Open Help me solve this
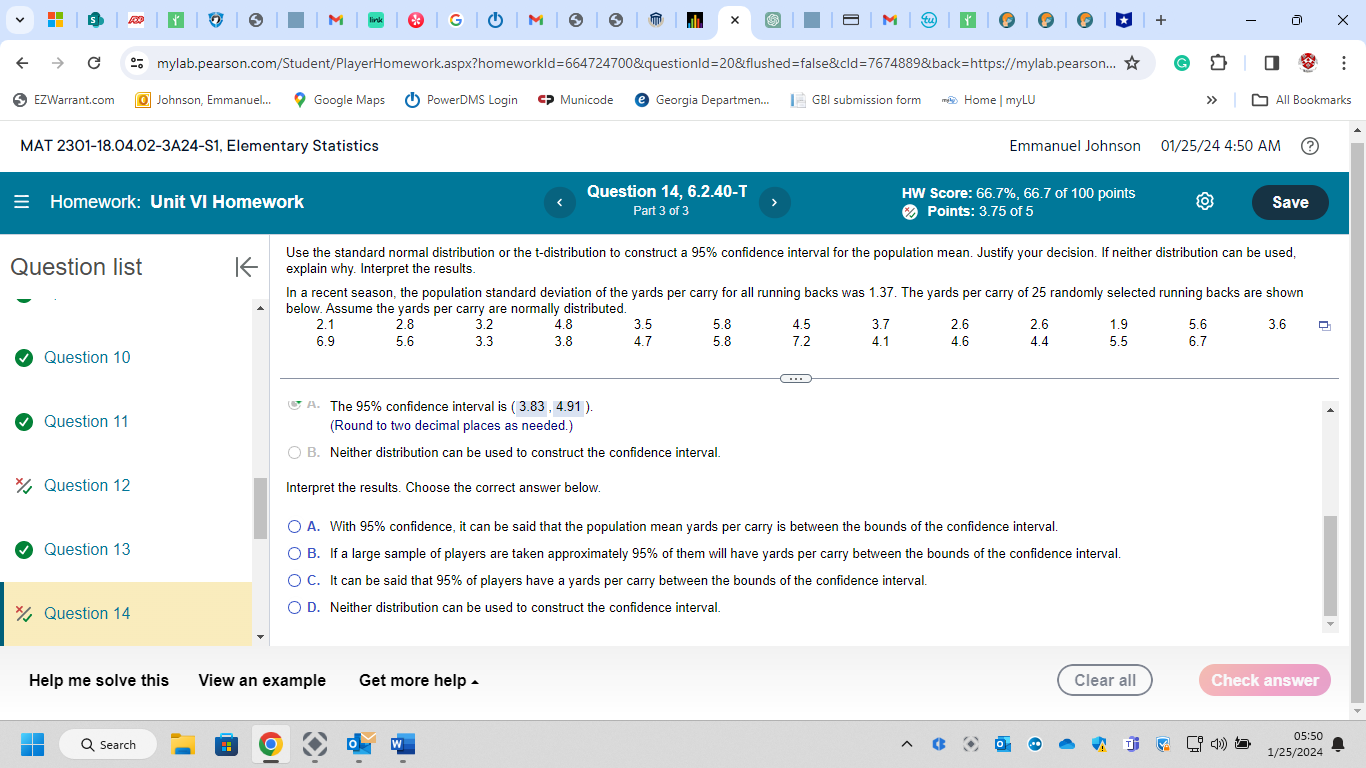 coord(100,680)
